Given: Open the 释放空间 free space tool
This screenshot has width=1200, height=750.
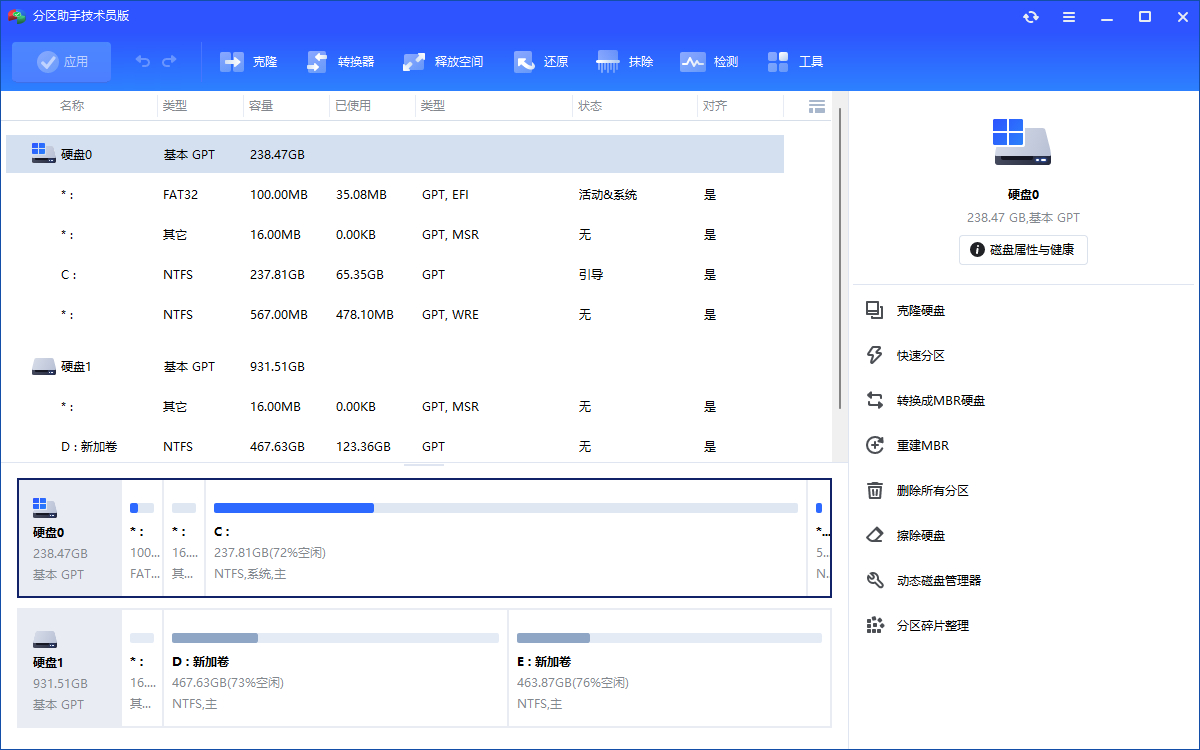Looking at the screenshot, I should (x=443, y=62).
